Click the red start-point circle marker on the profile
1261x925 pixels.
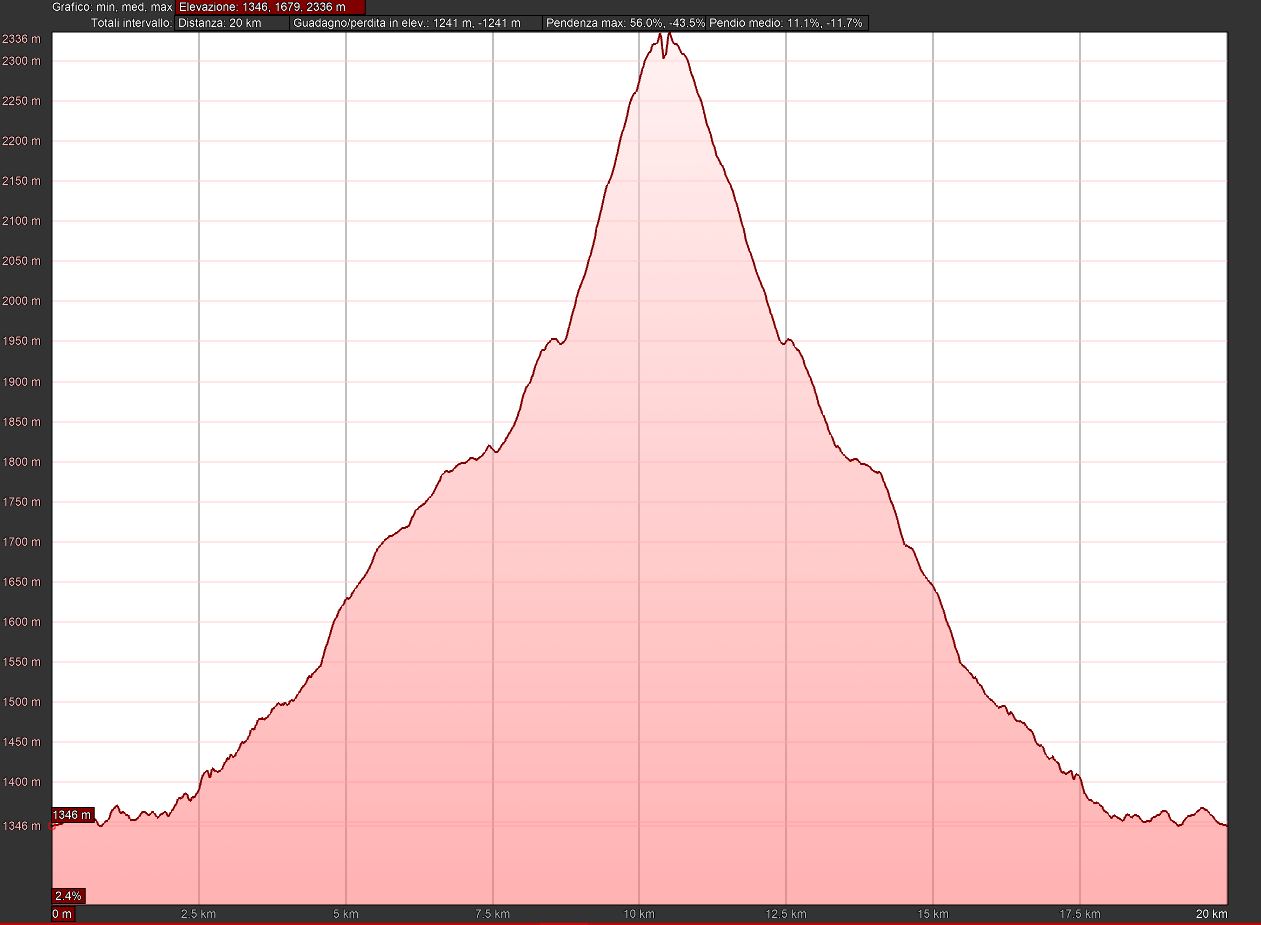coord(53,826)
